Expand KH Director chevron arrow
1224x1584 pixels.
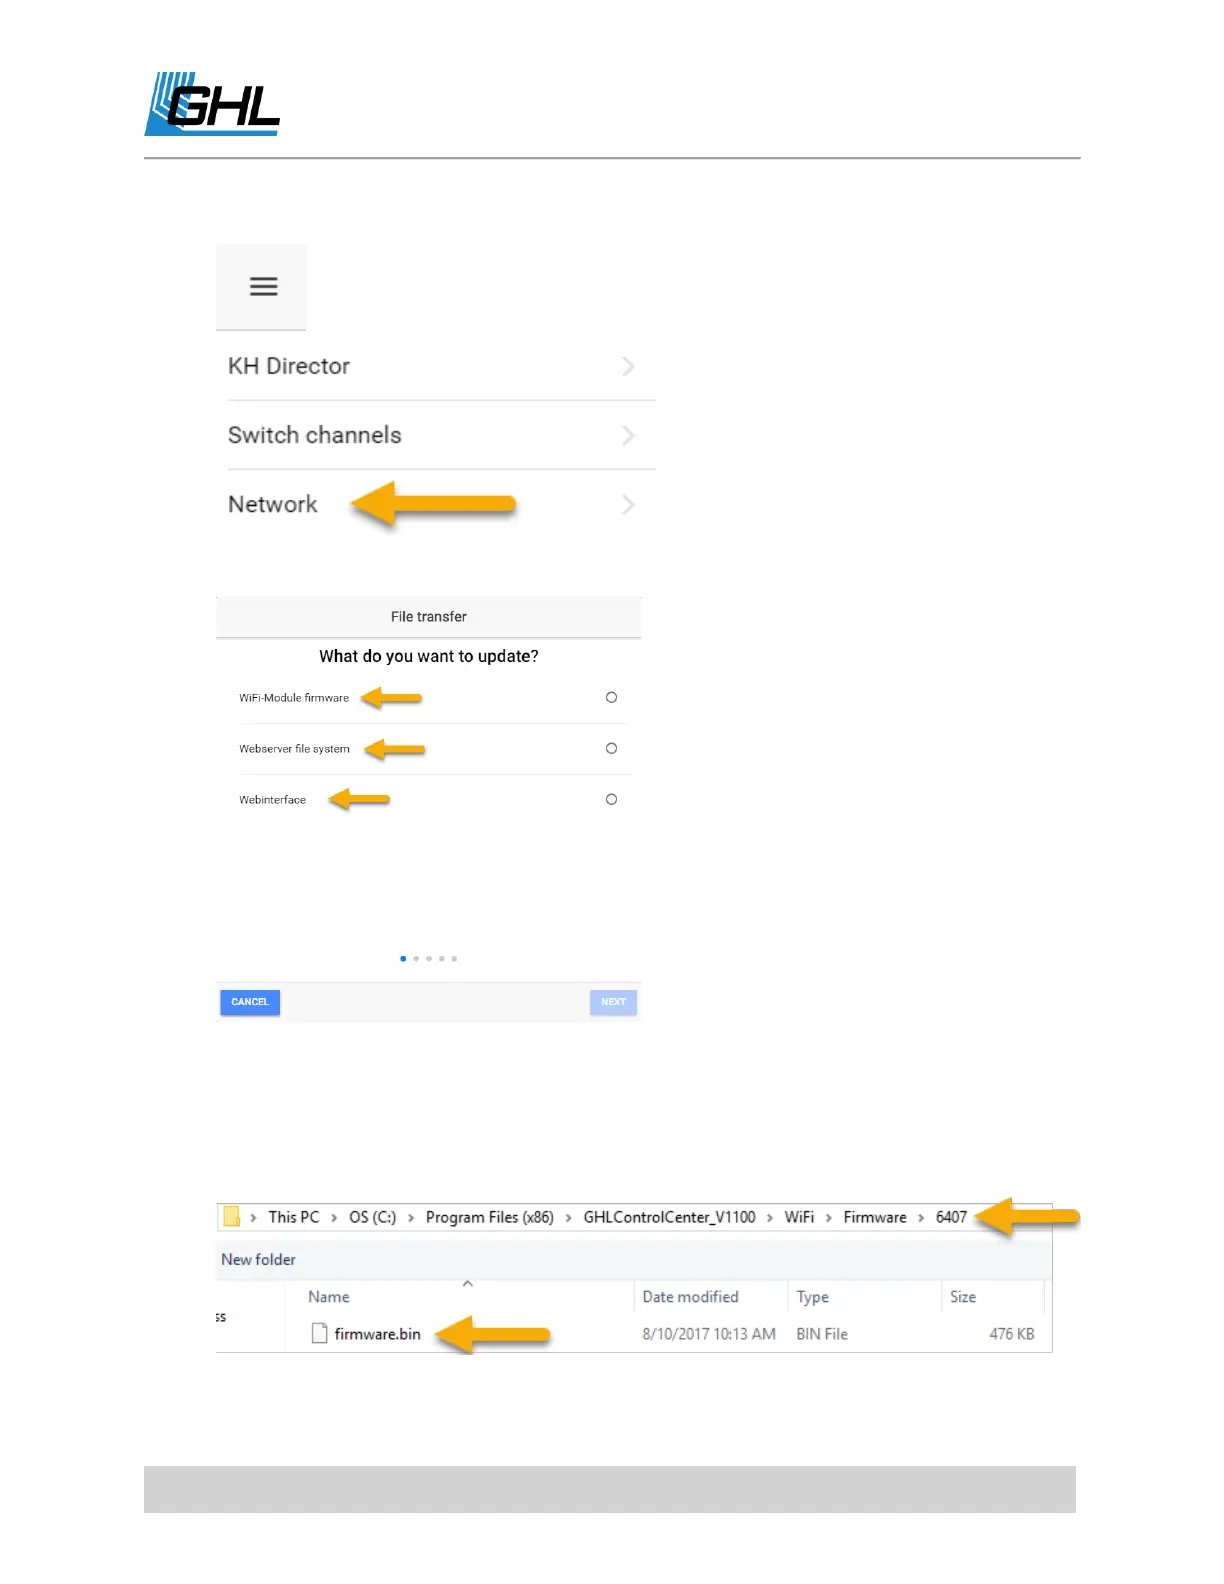pos(628,366)
